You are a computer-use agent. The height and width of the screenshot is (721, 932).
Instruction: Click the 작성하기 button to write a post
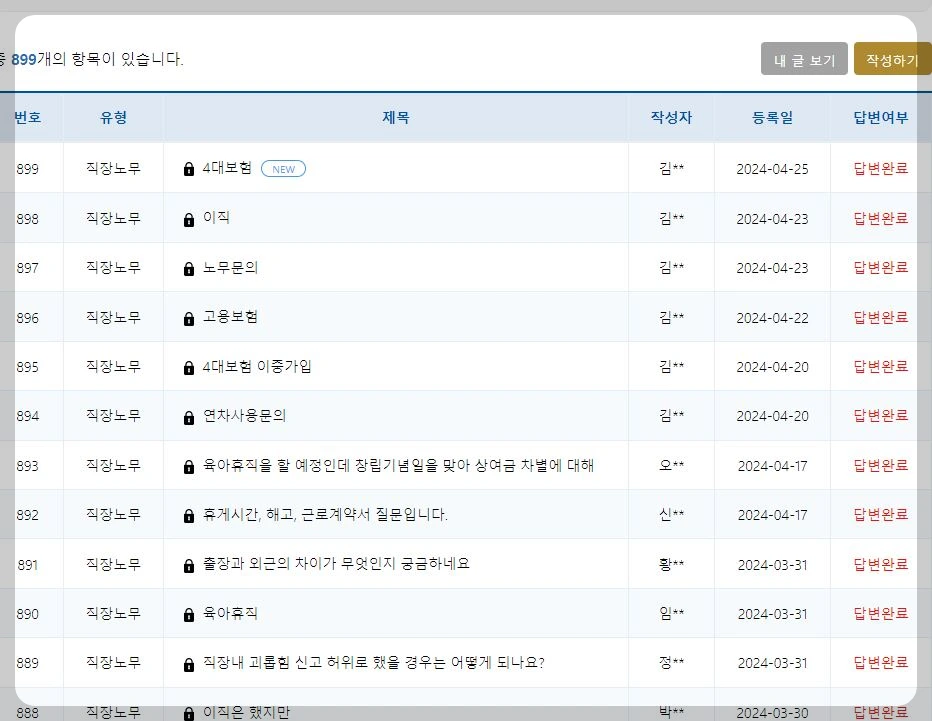click(891, 59)
